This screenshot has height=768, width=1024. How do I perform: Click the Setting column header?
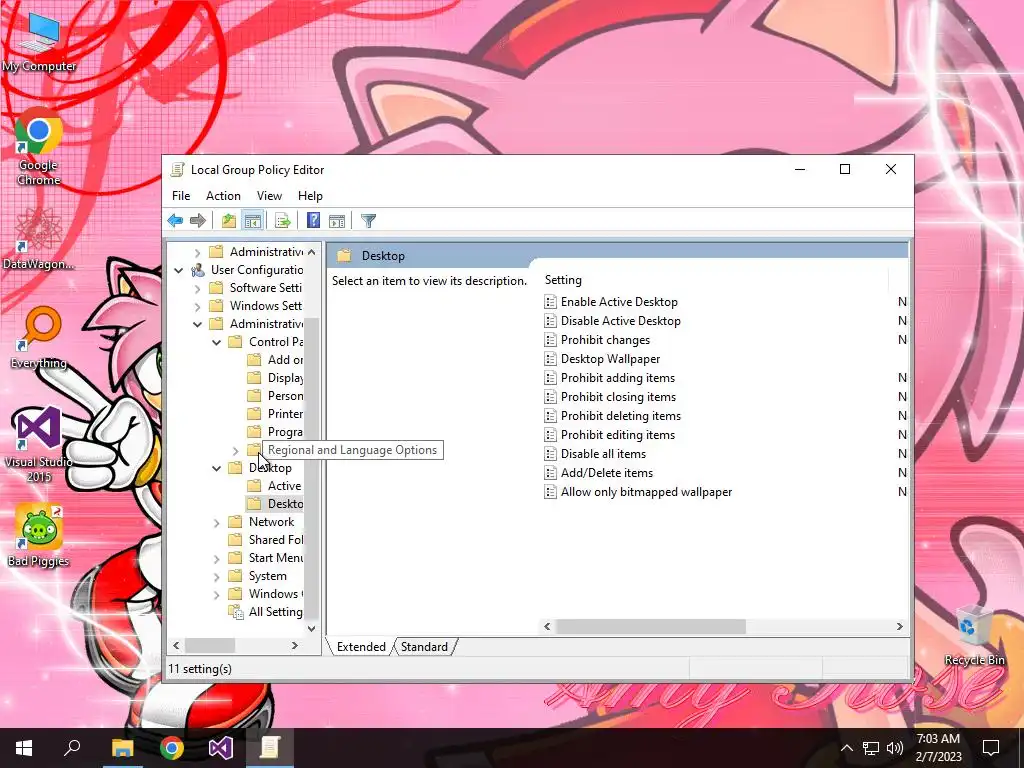click(715, 280)
